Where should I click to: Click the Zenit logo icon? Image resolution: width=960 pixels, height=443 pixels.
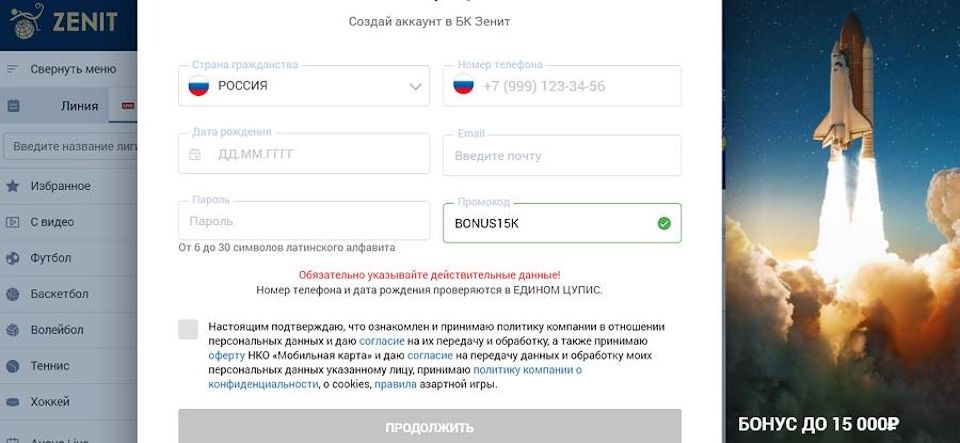(x=26, y=21)
